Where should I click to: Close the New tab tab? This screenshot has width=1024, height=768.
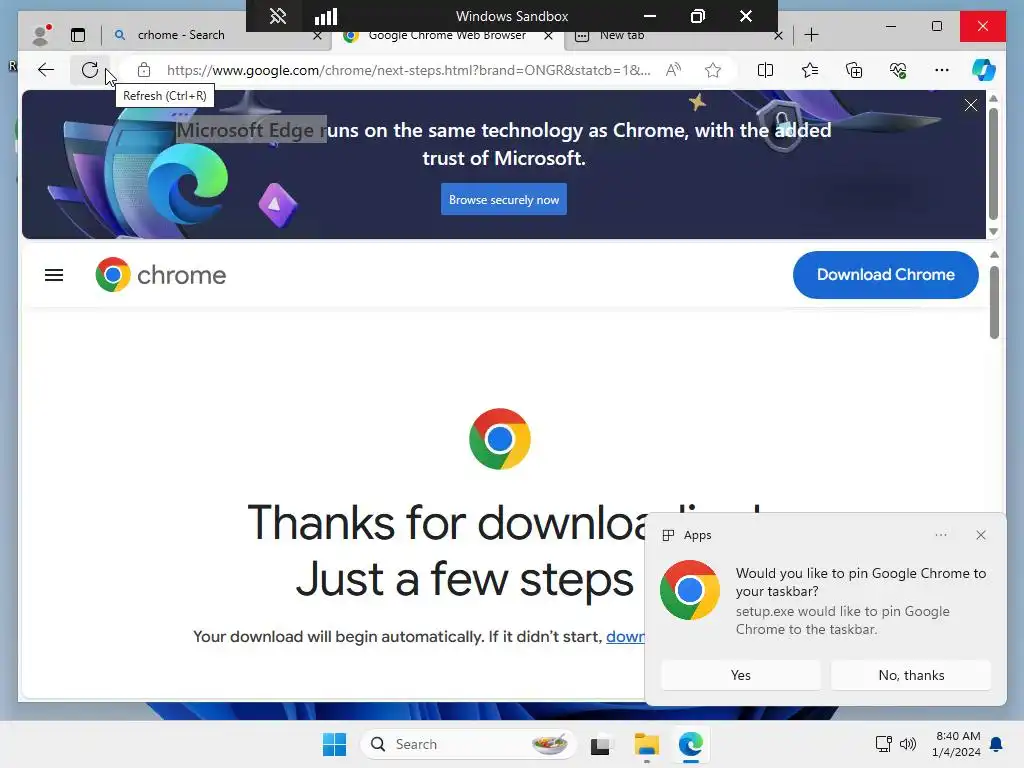pos(778,36)
